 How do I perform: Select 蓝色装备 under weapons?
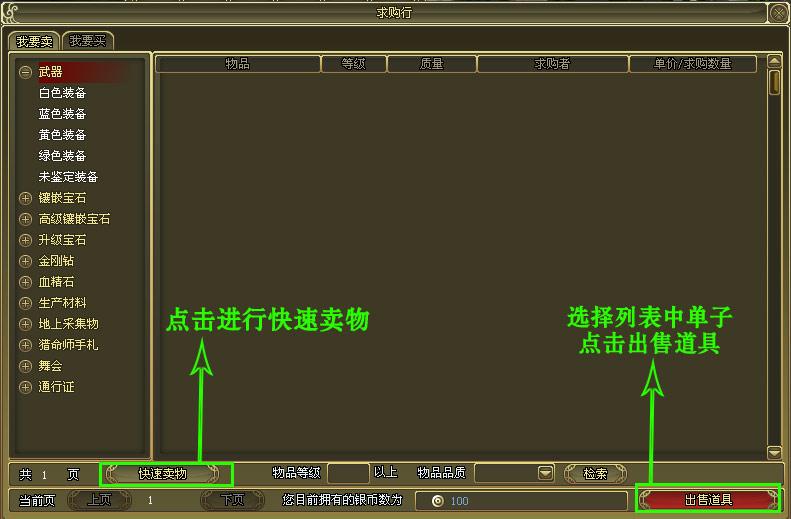click(62, 114)
